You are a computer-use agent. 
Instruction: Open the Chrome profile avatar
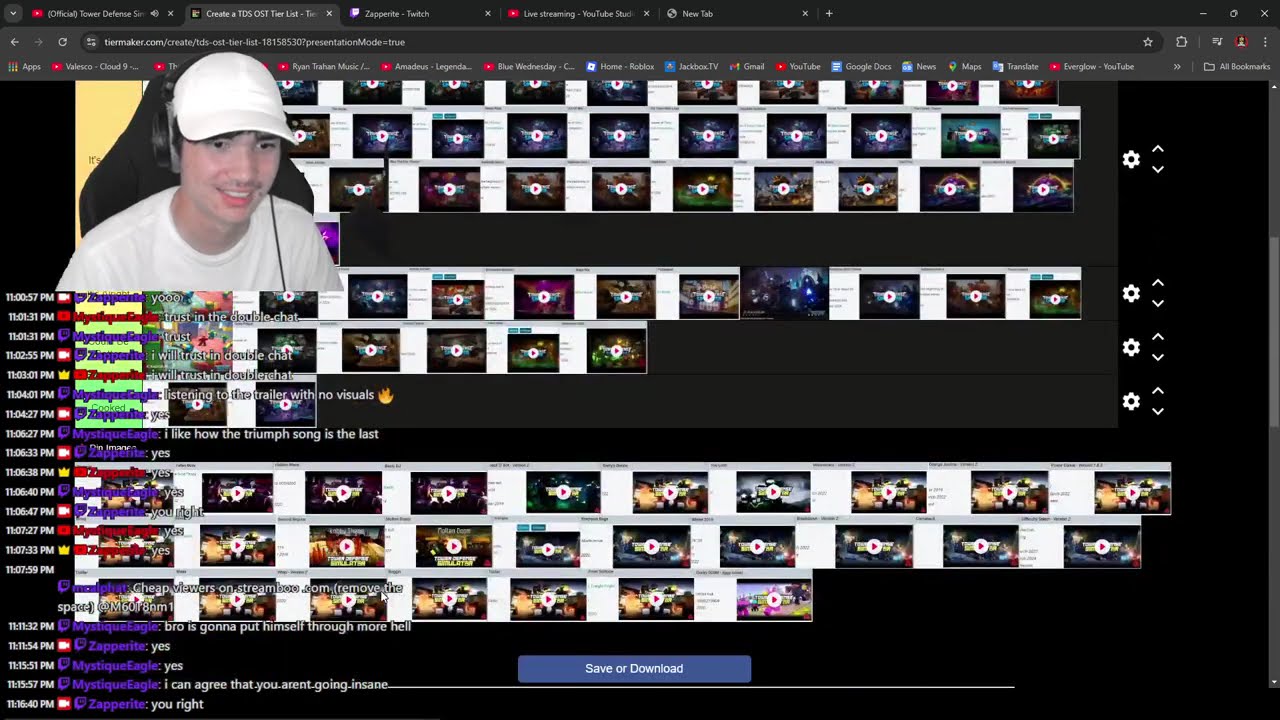coord(1241,42)
